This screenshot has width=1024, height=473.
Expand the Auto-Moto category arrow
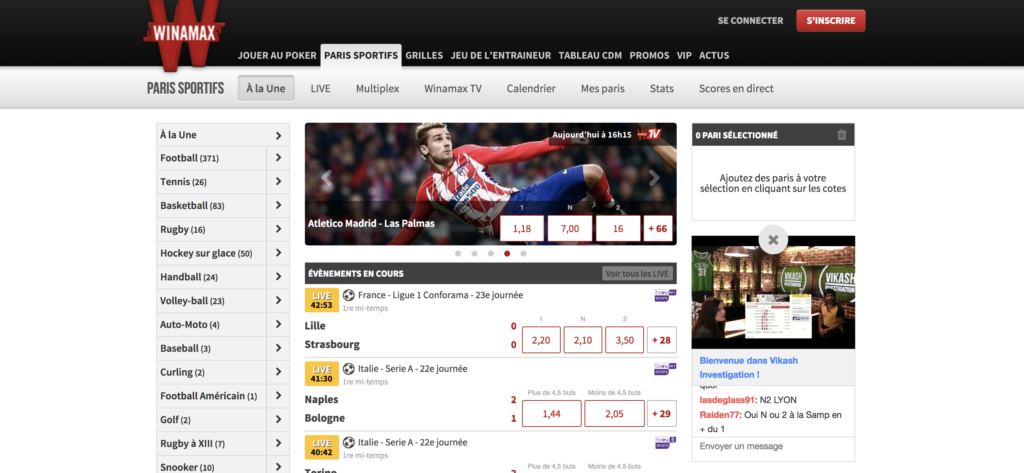(x=278, y=324)
